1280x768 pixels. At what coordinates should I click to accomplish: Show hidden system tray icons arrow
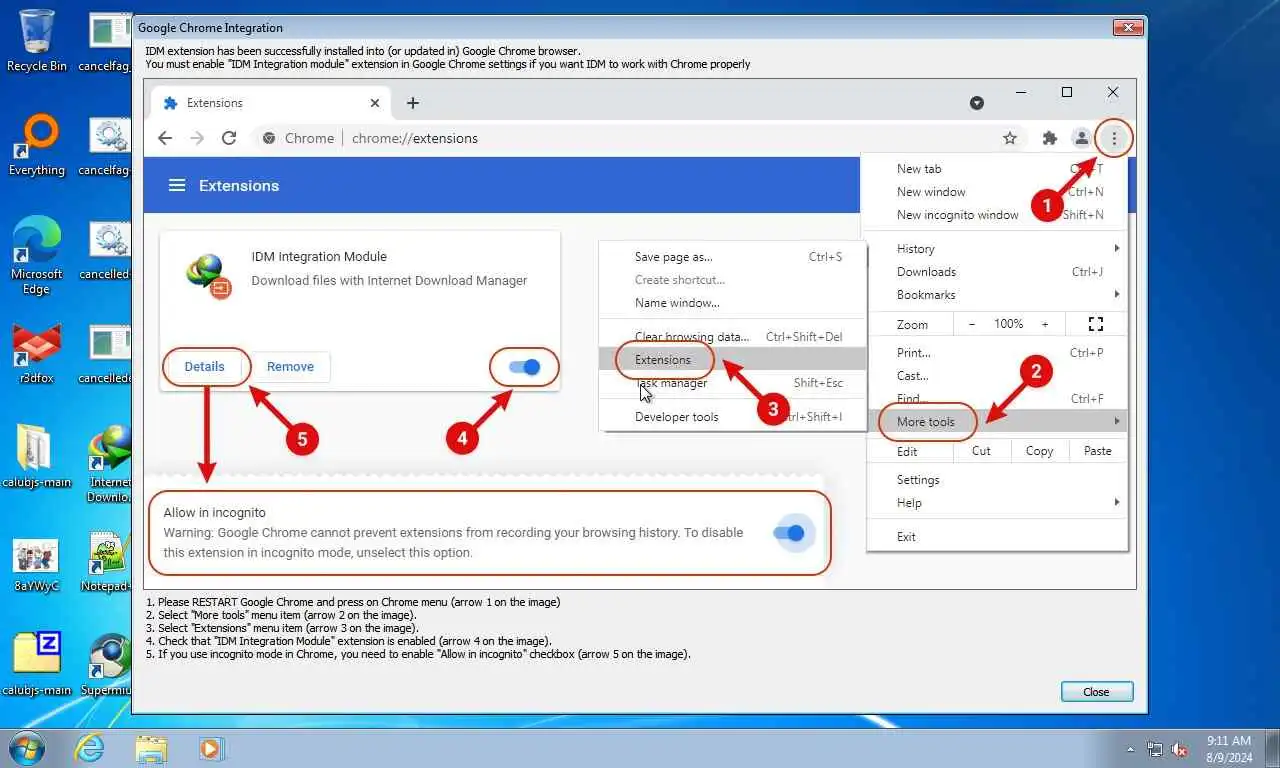pyautogui.click(x=1130, y=748)
